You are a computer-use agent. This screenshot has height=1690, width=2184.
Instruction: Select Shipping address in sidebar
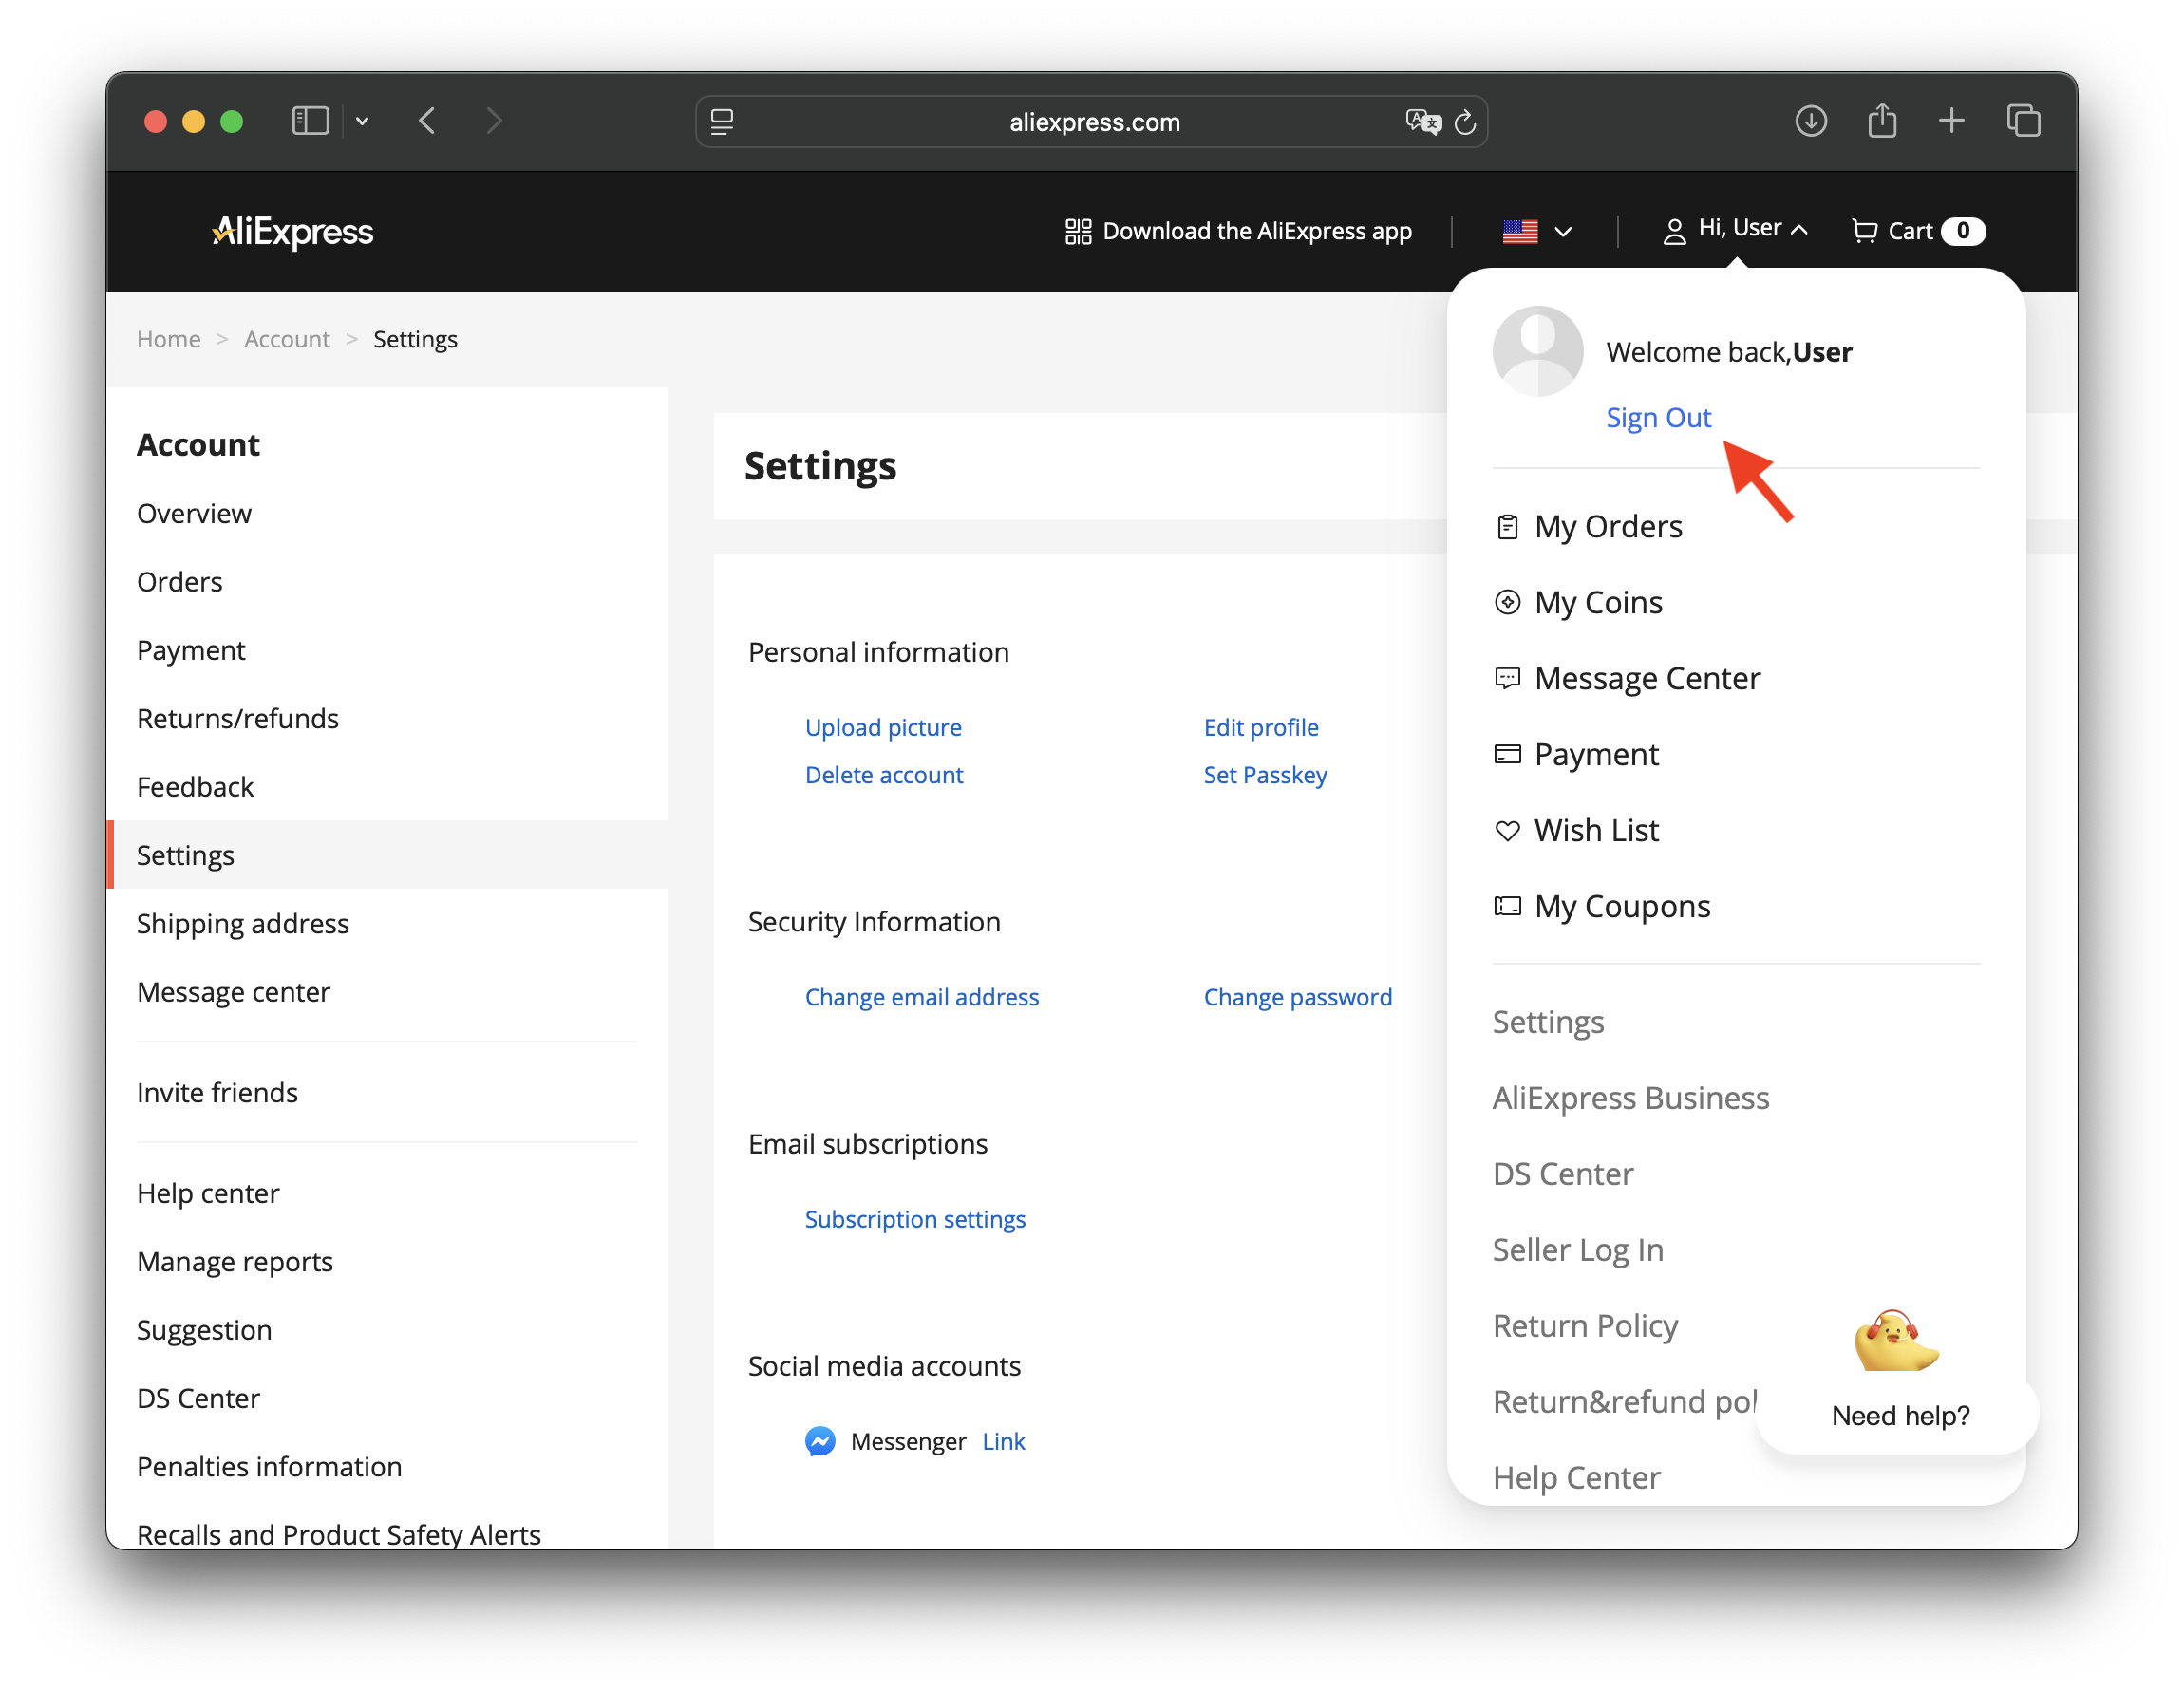tap(243, 923)
